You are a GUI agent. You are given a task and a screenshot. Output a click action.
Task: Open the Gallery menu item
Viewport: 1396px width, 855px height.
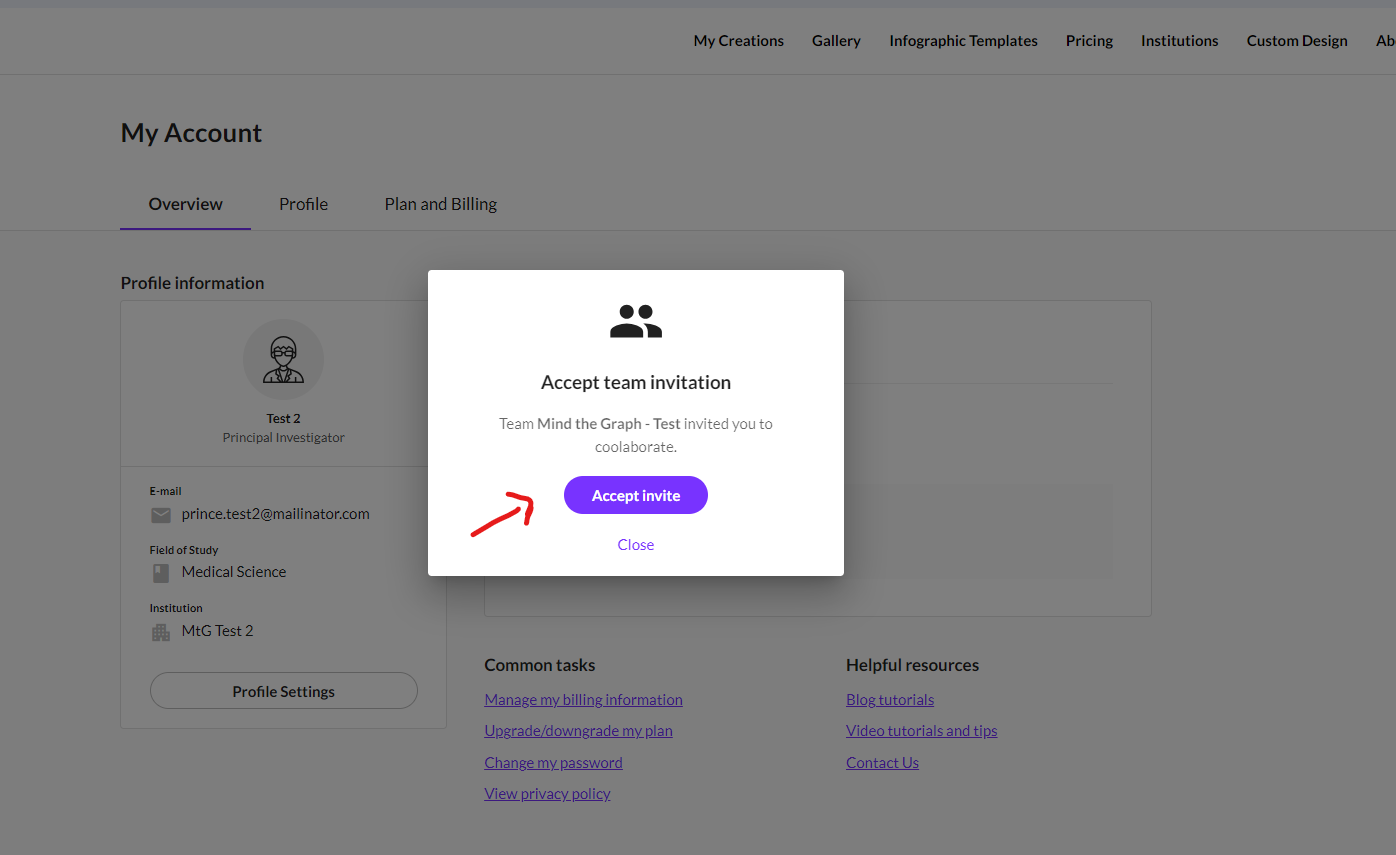[x=836, y=41]
